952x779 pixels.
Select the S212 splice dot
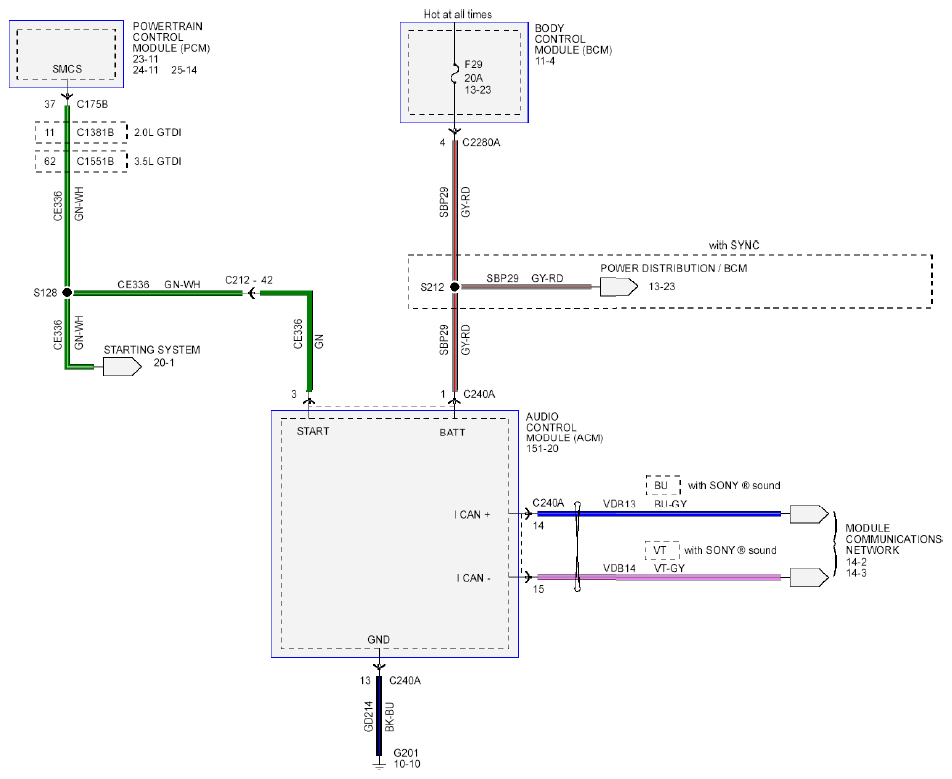pos(455,287)
